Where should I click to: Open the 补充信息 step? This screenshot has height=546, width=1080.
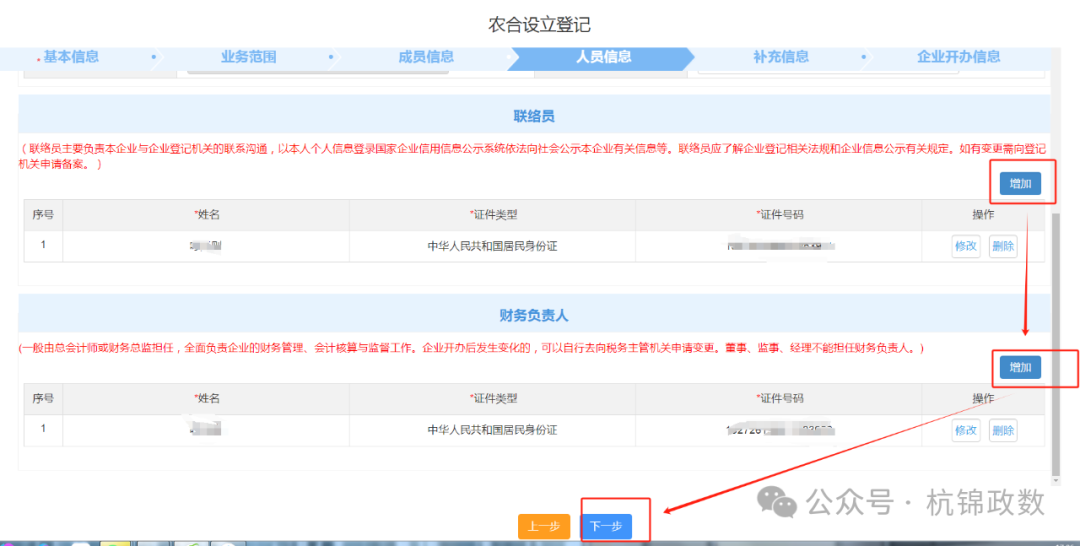(781, 57)
